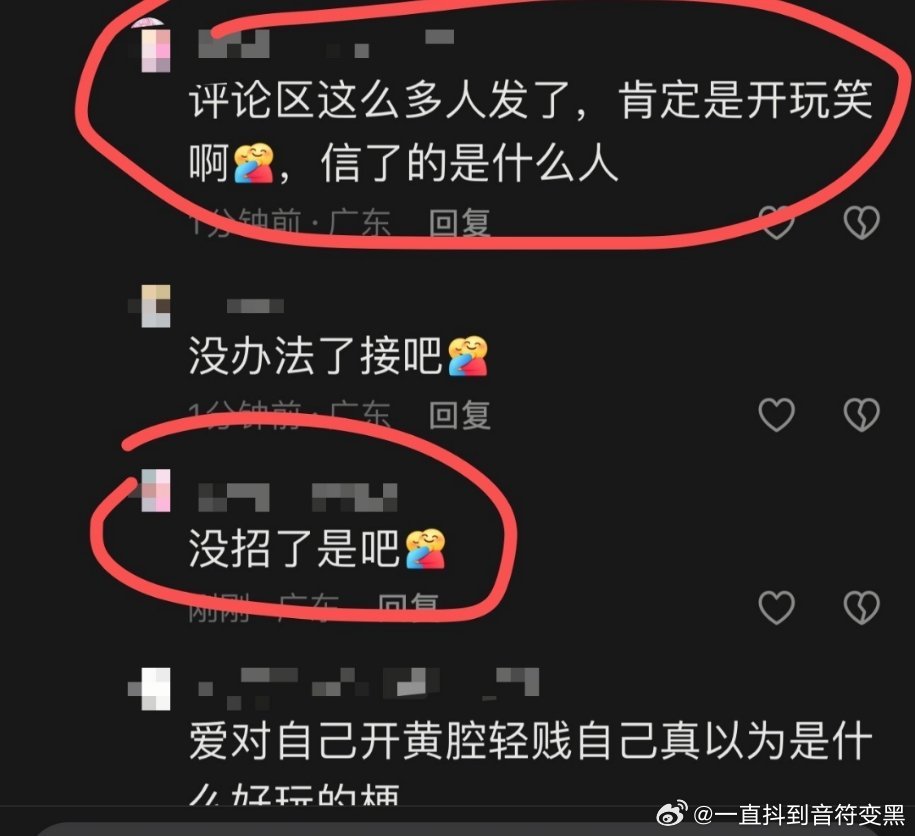Open avatar beside 没招了是吧 comment
Image resolution: width=915 pixels, height=836 pixels.
[x=151, y=490]
